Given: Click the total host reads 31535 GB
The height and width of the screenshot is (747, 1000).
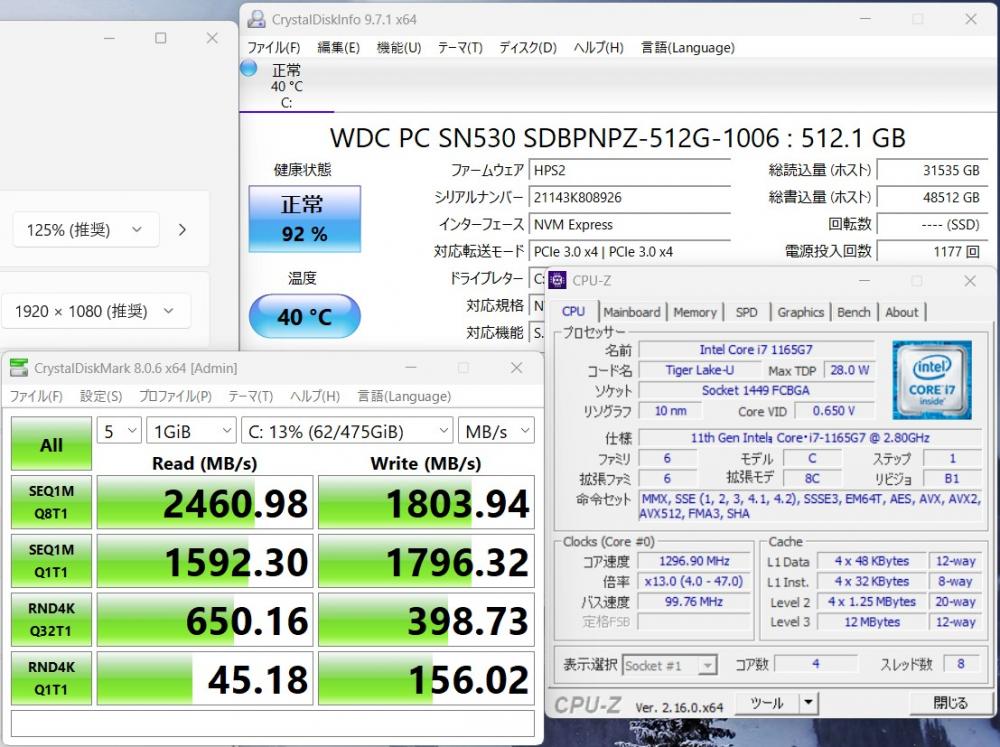Looking at the screenshot, I should click(932, 170).
